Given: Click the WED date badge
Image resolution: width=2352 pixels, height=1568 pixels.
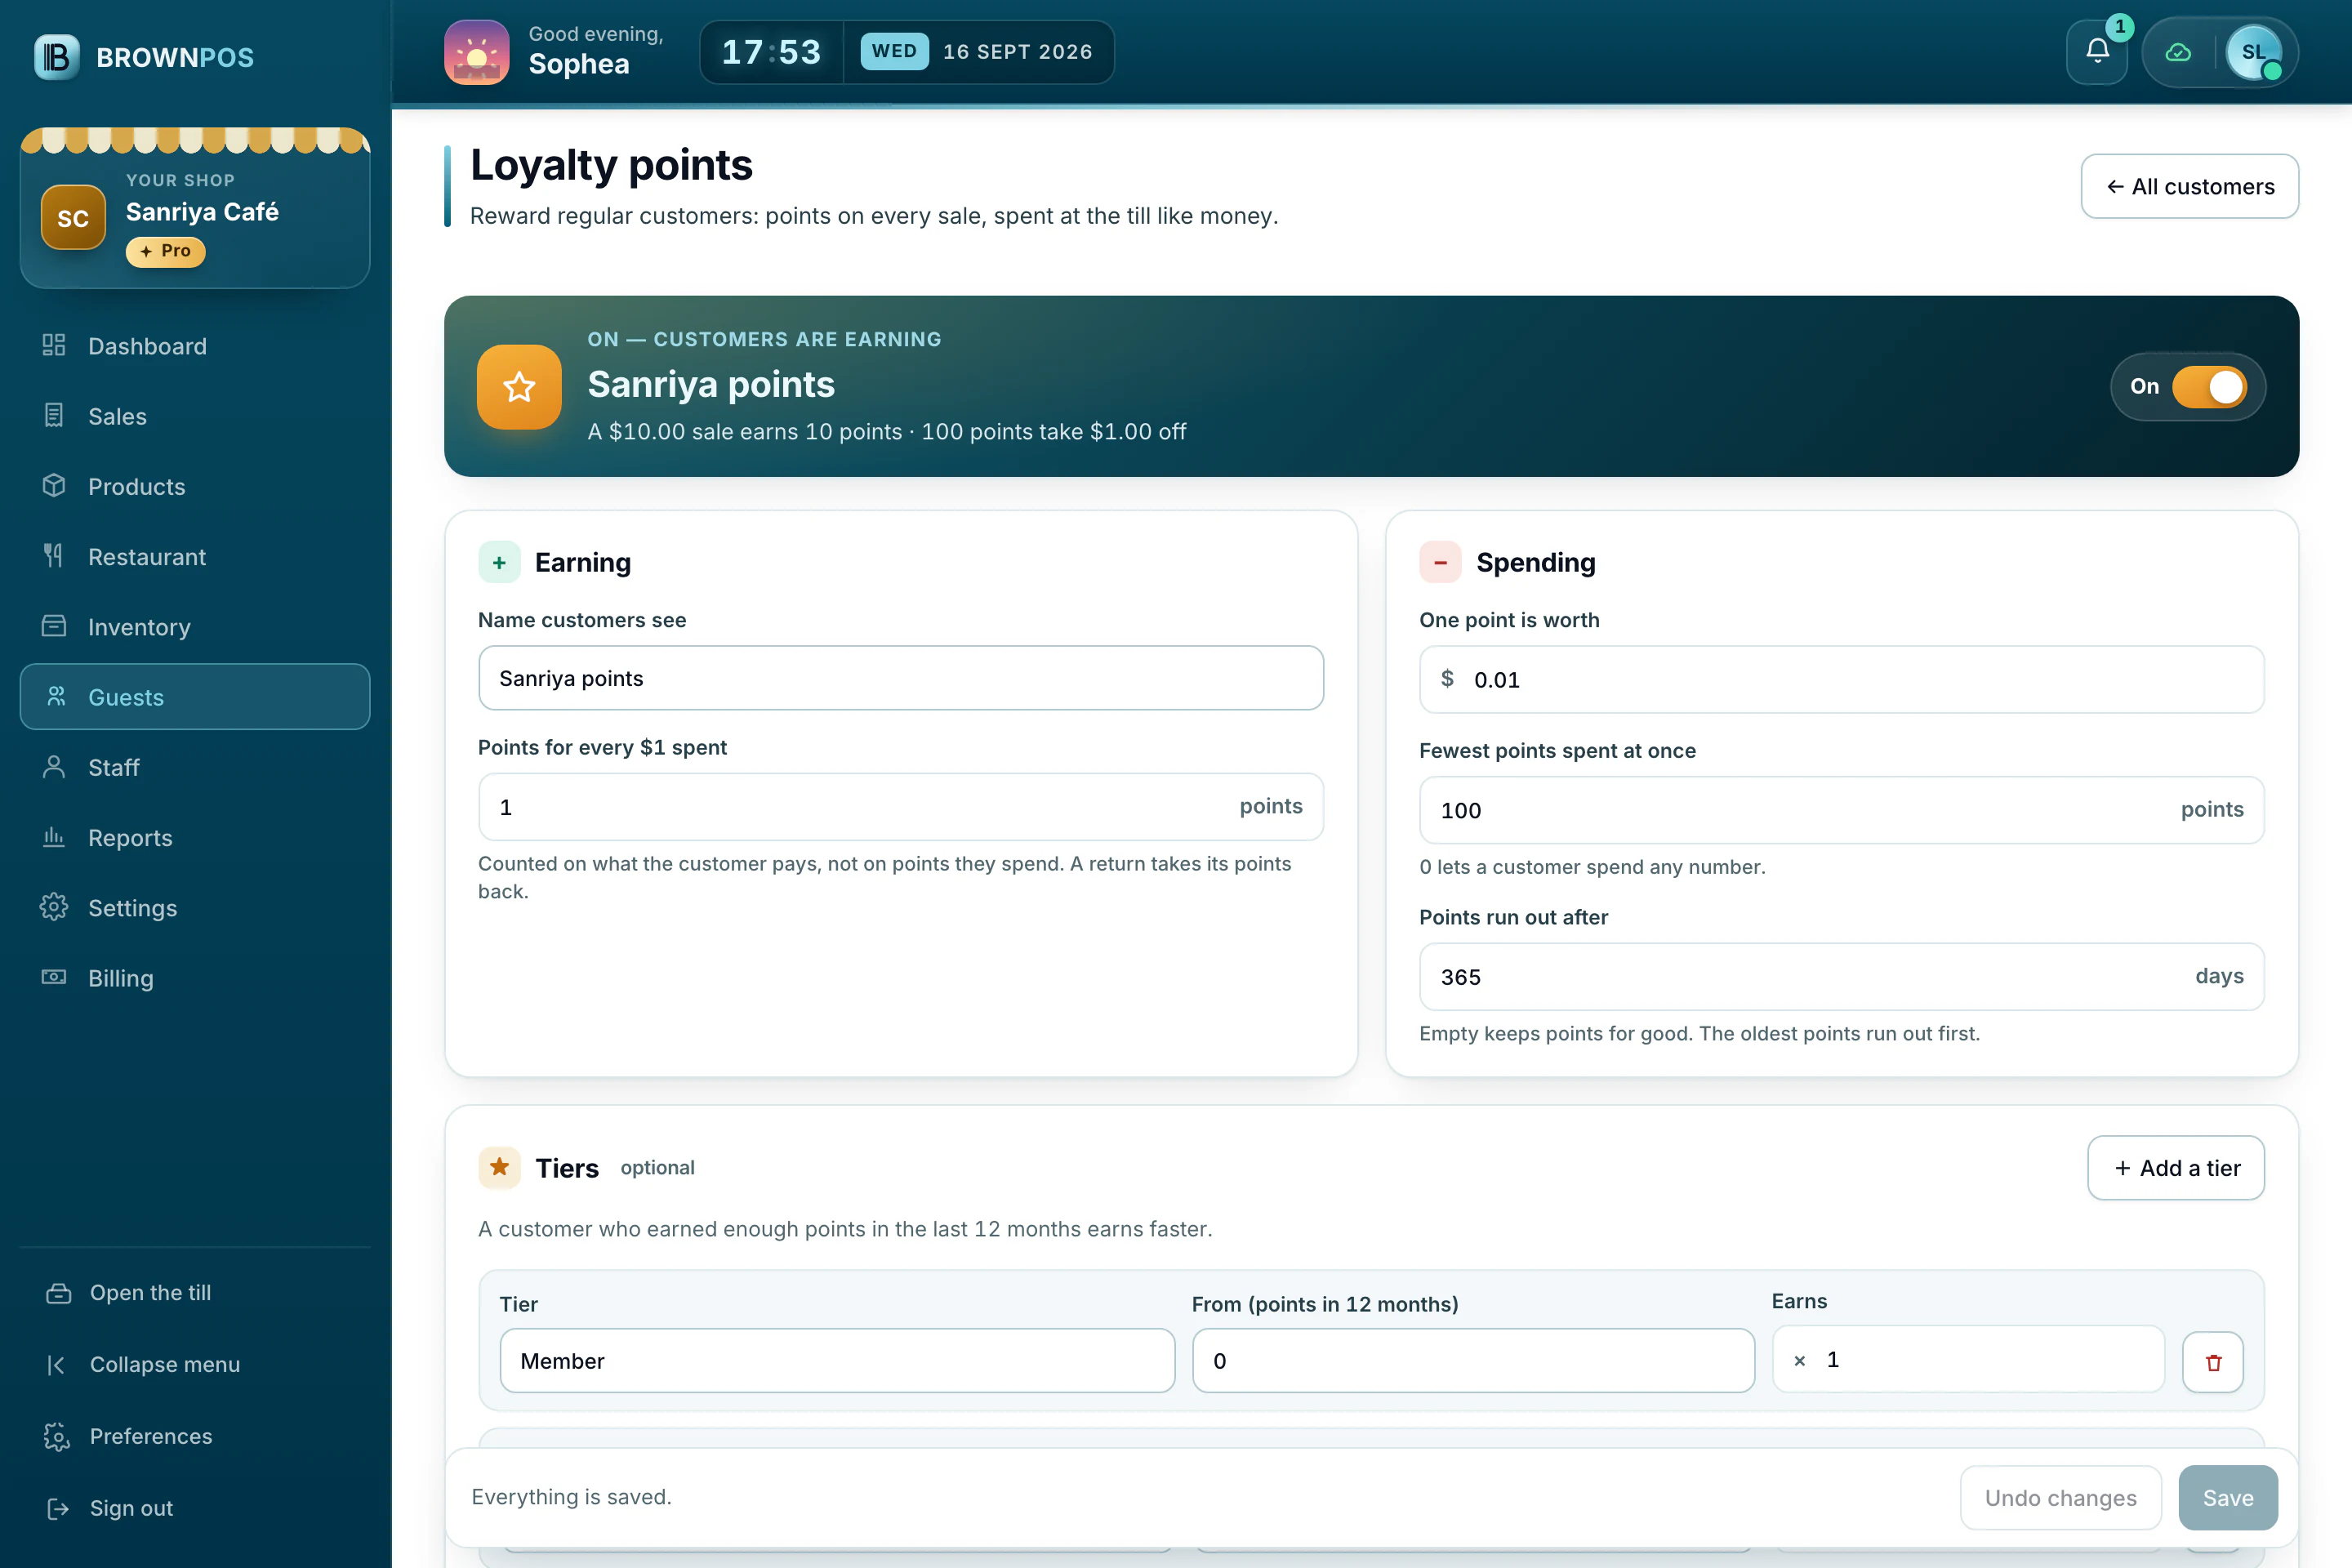Looking at the screenshot, I should (x=894, y=52).
